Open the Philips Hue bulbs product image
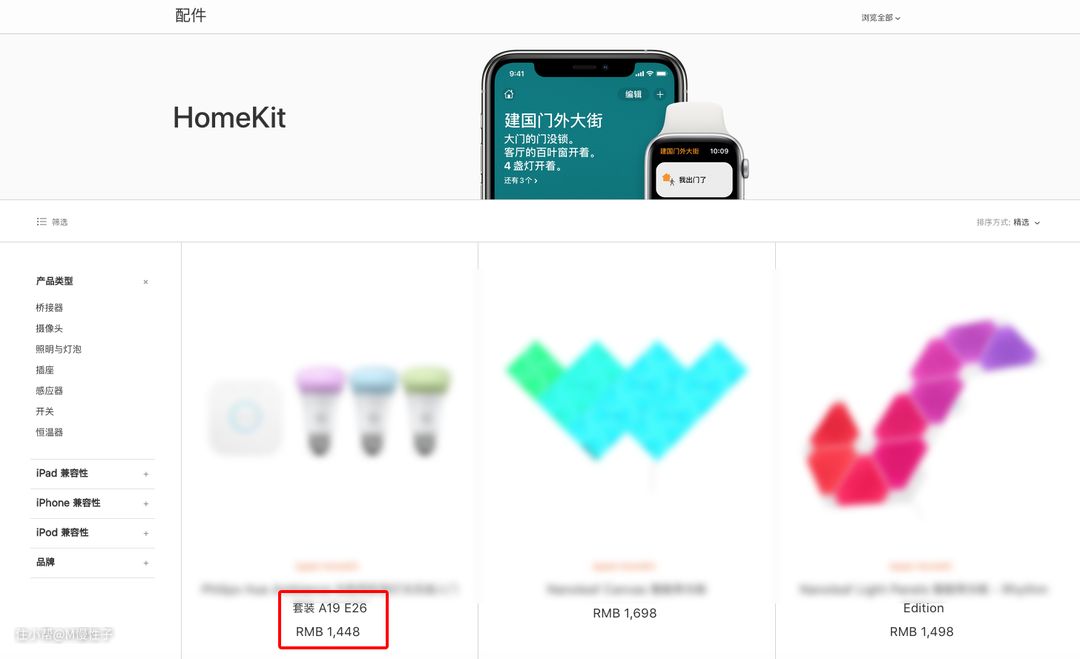1080x659 pixels. coord(329,411)
